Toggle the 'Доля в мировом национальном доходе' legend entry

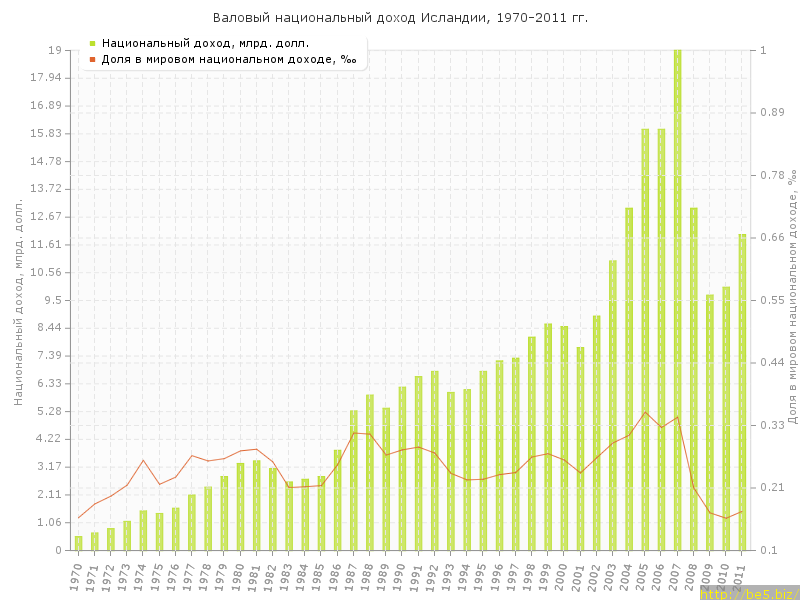pos(229,59)
